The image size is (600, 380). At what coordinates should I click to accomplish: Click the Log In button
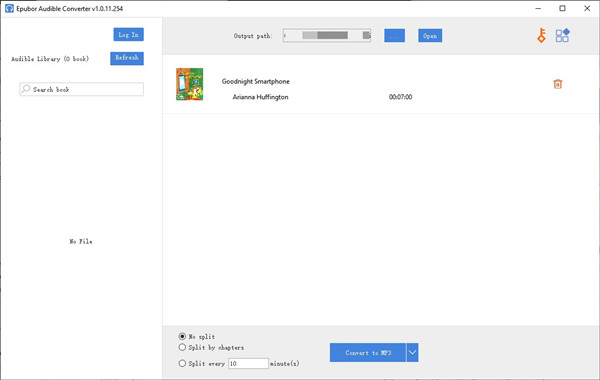(129, 34)
